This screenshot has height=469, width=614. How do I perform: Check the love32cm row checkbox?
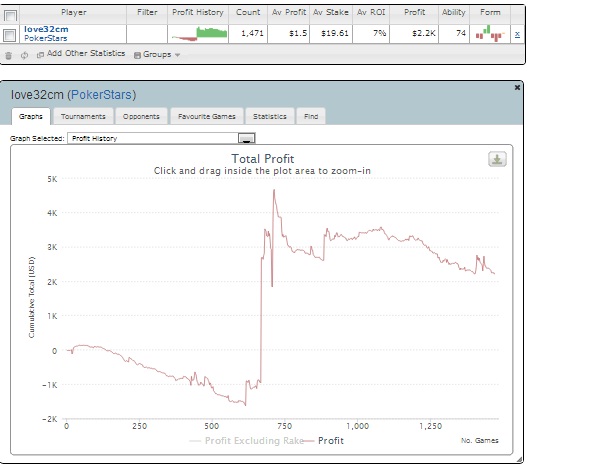coord(9,35)
